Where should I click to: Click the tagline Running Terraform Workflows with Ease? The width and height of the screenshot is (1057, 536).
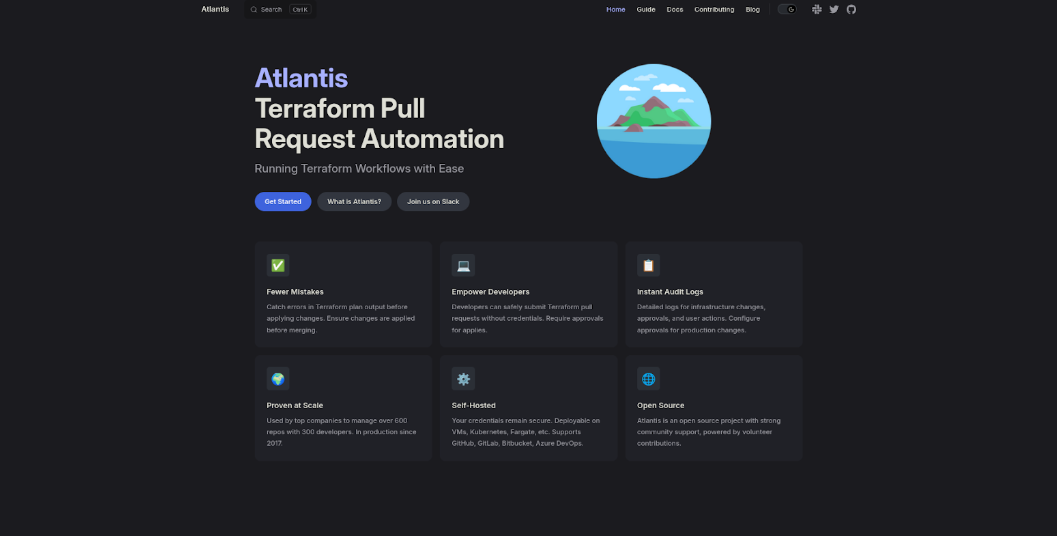[x=359, y=169]
